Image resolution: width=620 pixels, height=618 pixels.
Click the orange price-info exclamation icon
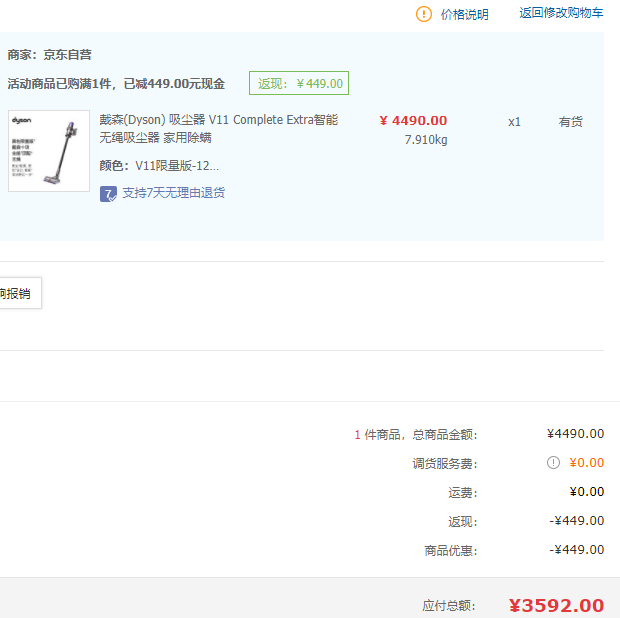(423, 14)
